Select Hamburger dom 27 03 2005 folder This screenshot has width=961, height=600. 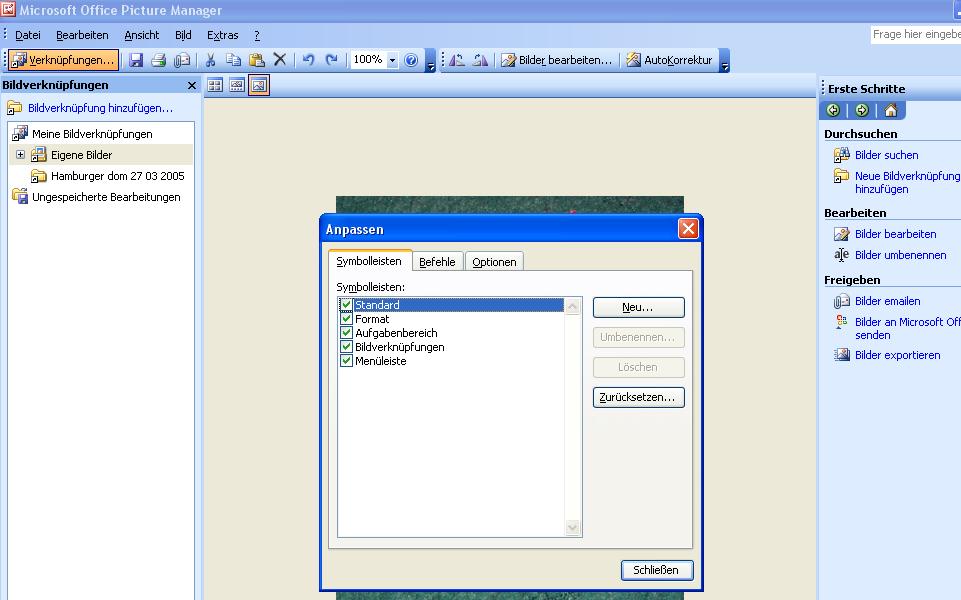click(x=118, y=176)
